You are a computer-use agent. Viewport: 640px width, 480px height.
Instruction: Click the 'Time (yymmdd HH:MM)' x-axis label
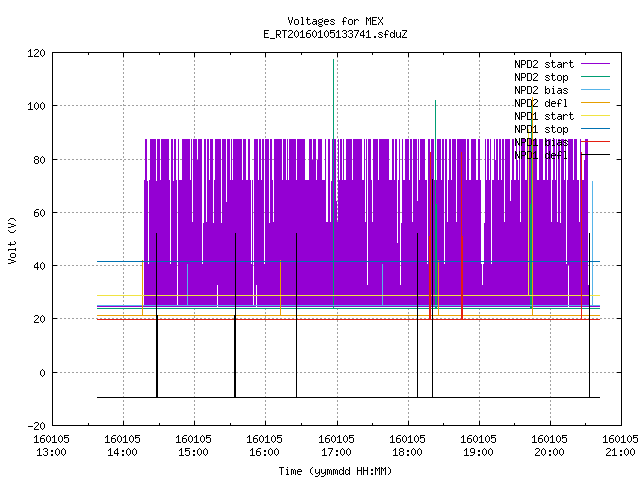point(335,471)
